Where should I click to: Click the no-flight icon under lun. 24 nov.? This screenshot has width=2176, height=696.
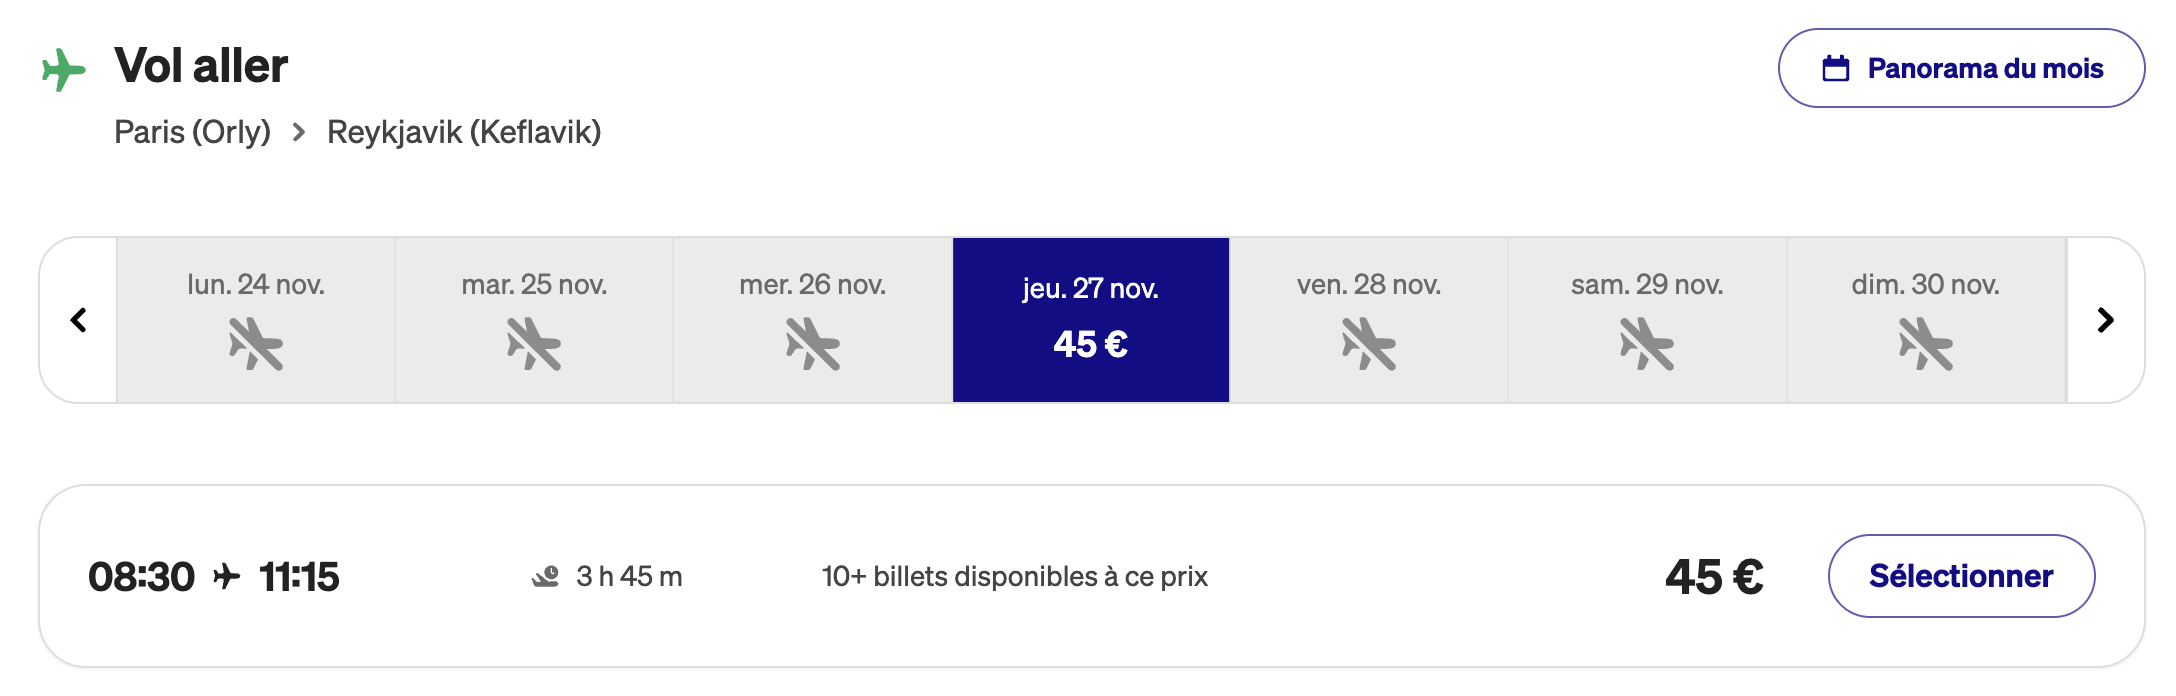pyautogui.click(x=256, y=344)
